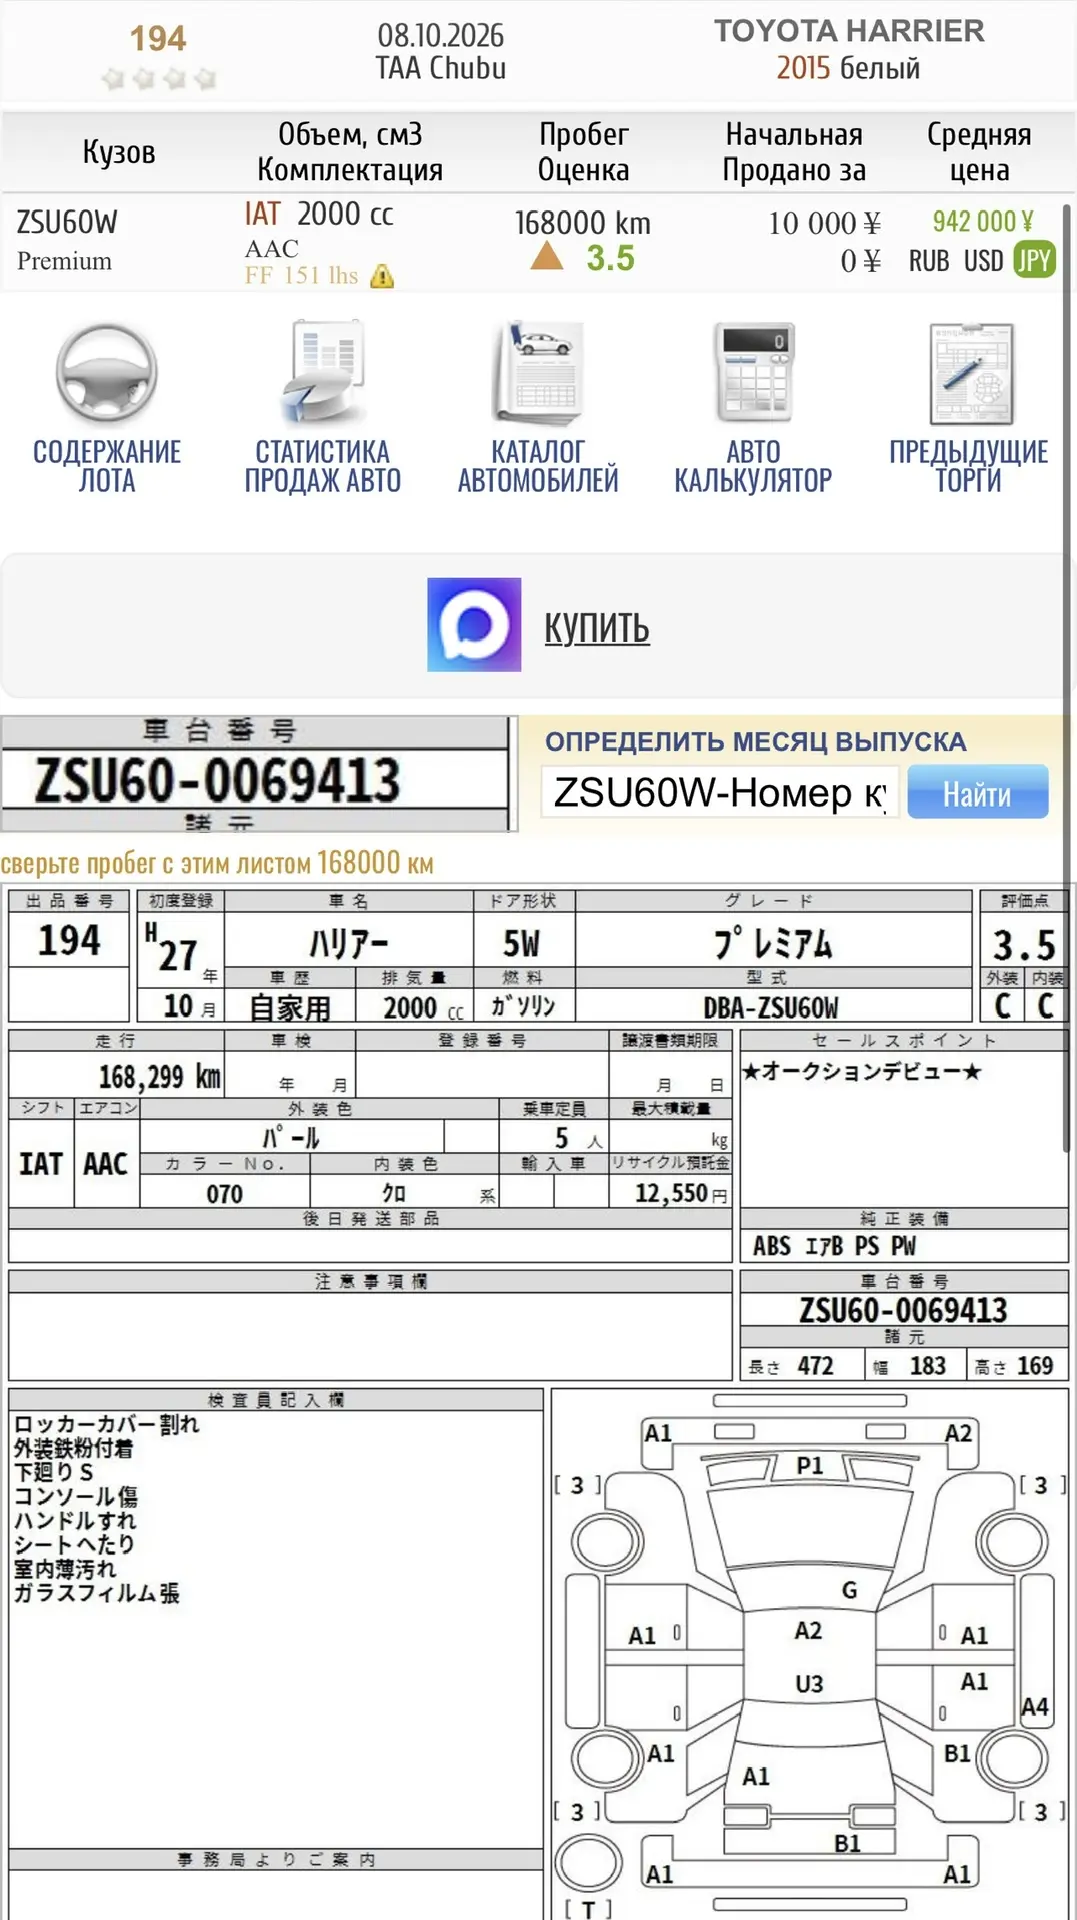Click the Средняя цена column header
This screenshot has width=1077, height=1920.
point(979,152)
